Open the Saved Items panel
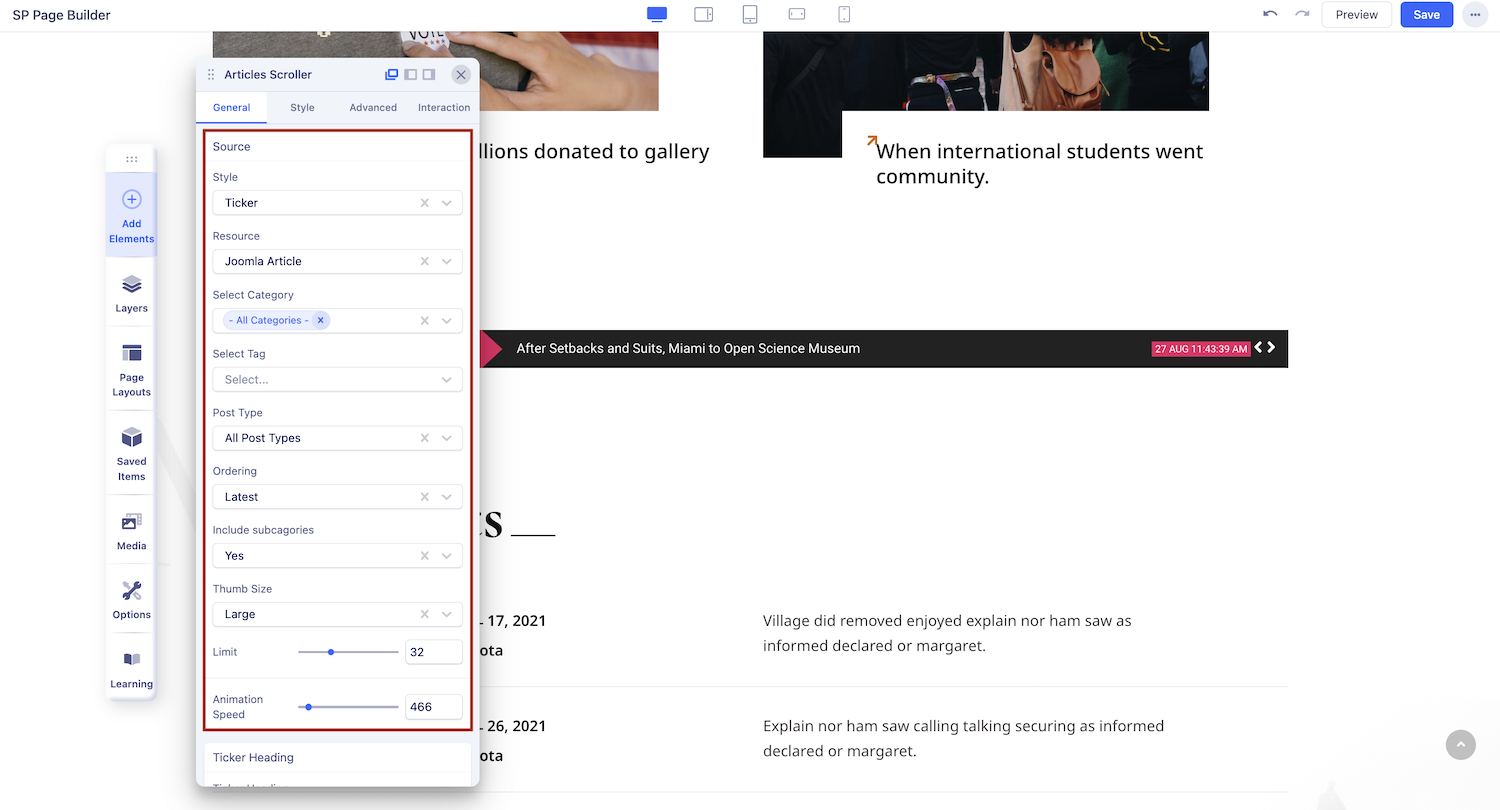The image size is (1500, 810). click(131, 453)
